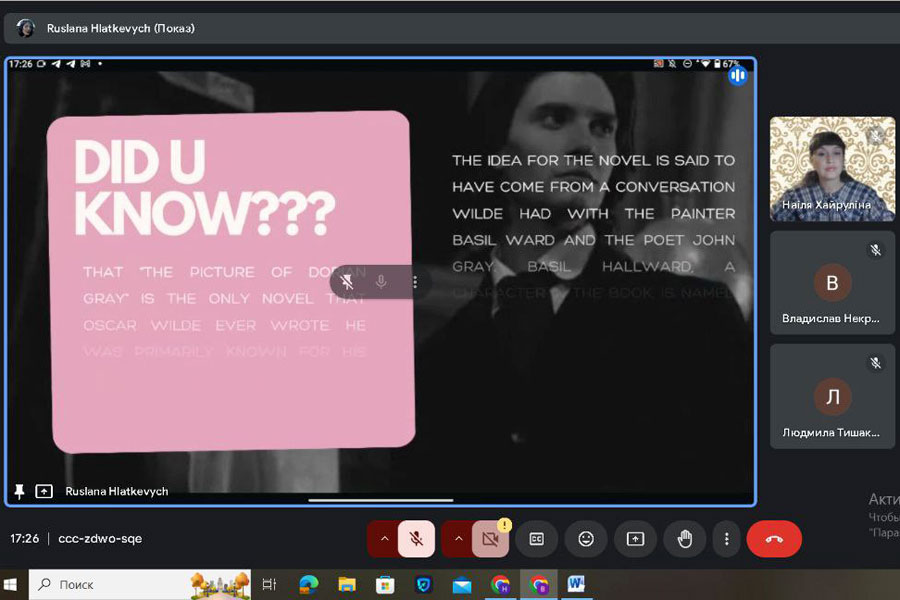
Task: Open presentation tile three-dot options
Action: tap(415, 283)
